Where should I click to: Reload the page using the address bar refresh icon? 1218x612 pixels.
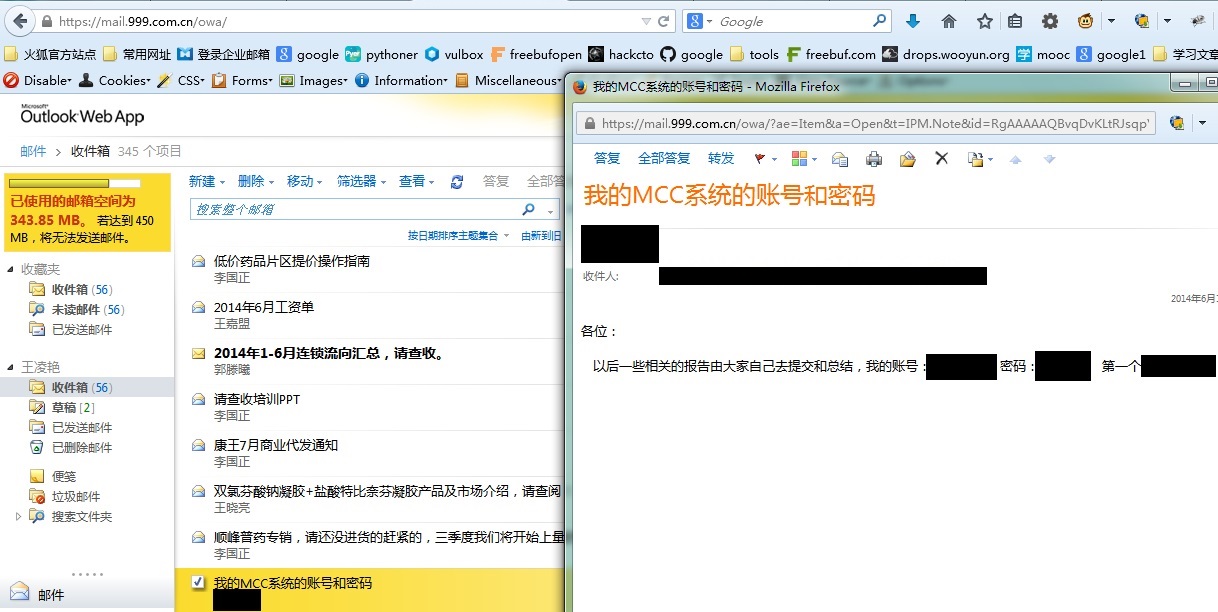[664, 21]
